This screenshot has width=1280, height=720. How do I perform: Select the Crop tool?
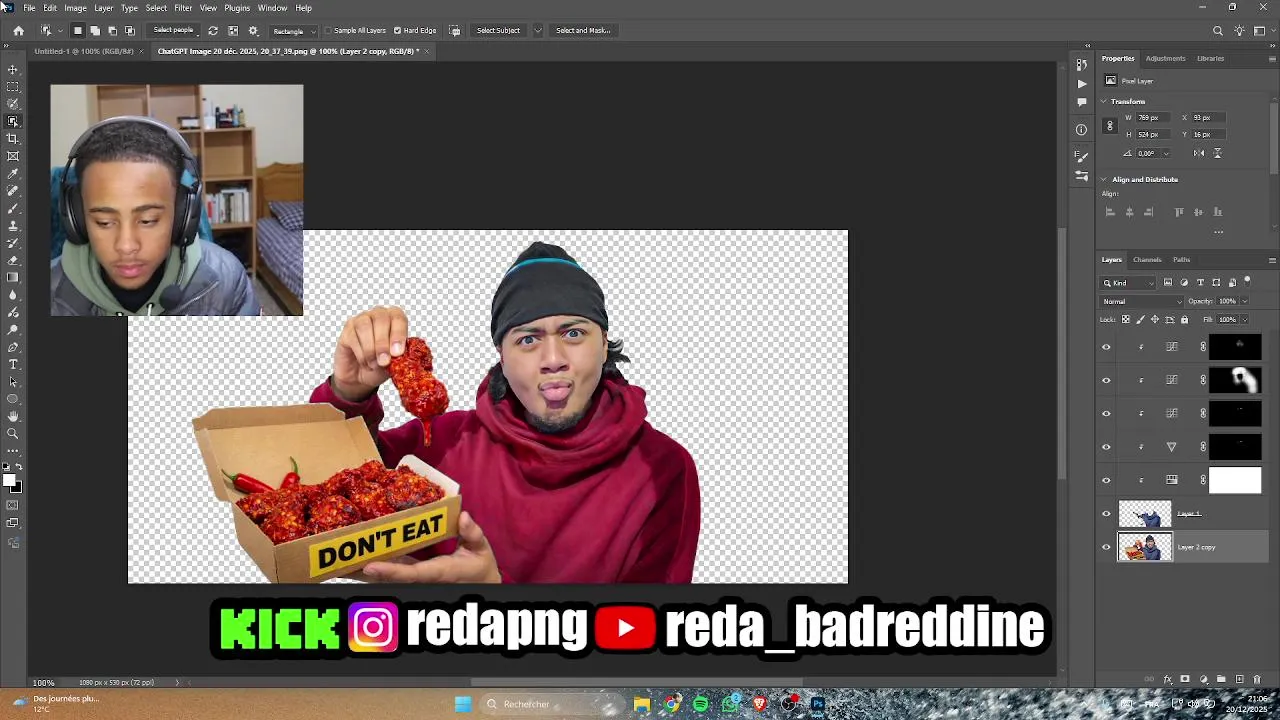point(13,138)
